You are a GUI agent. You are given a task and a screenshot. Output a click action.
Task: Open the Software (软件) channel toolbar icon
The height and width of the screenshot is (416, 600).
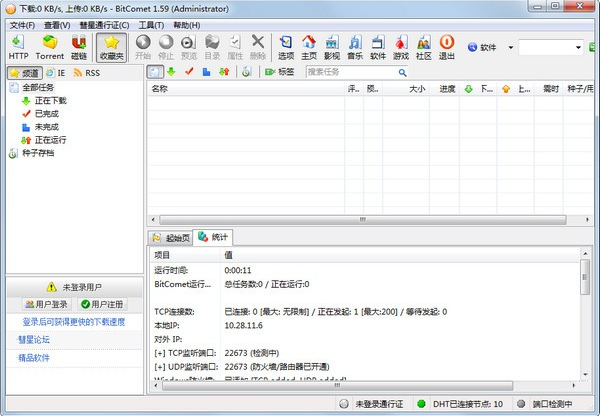pos(378,47)
